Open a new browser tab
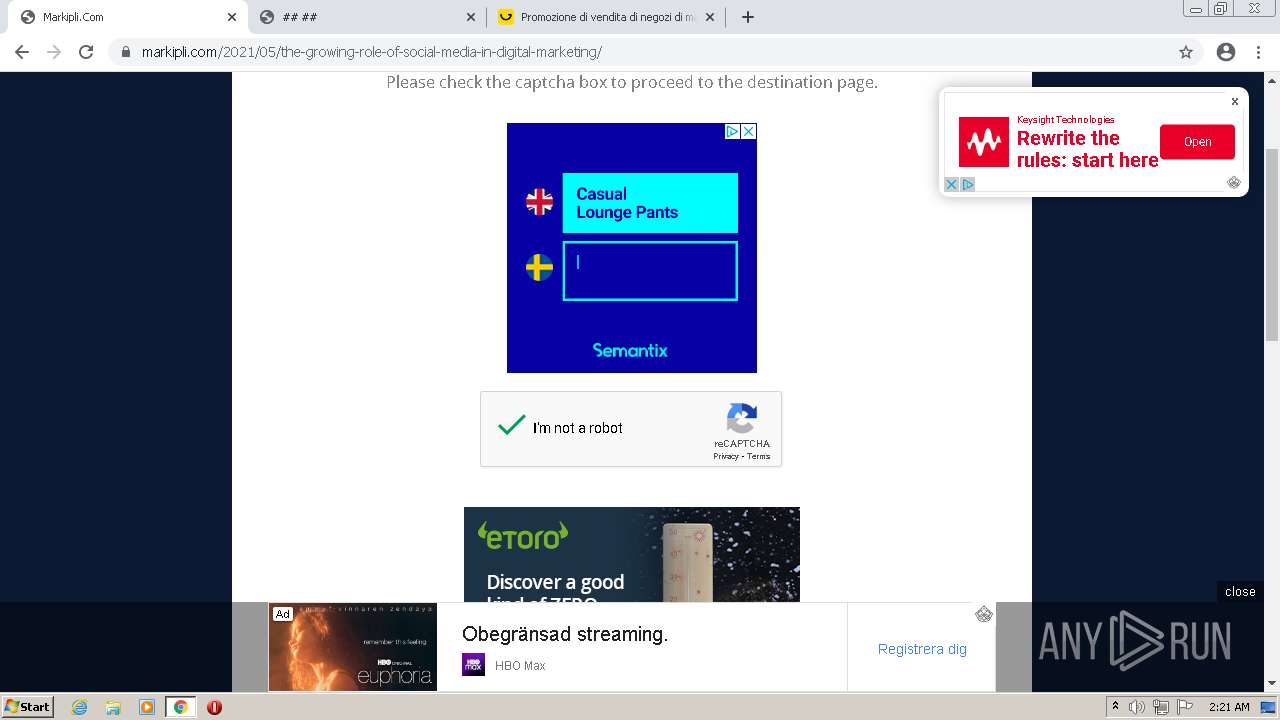Viewport: 1280px width, 720px height. [747, 17]
